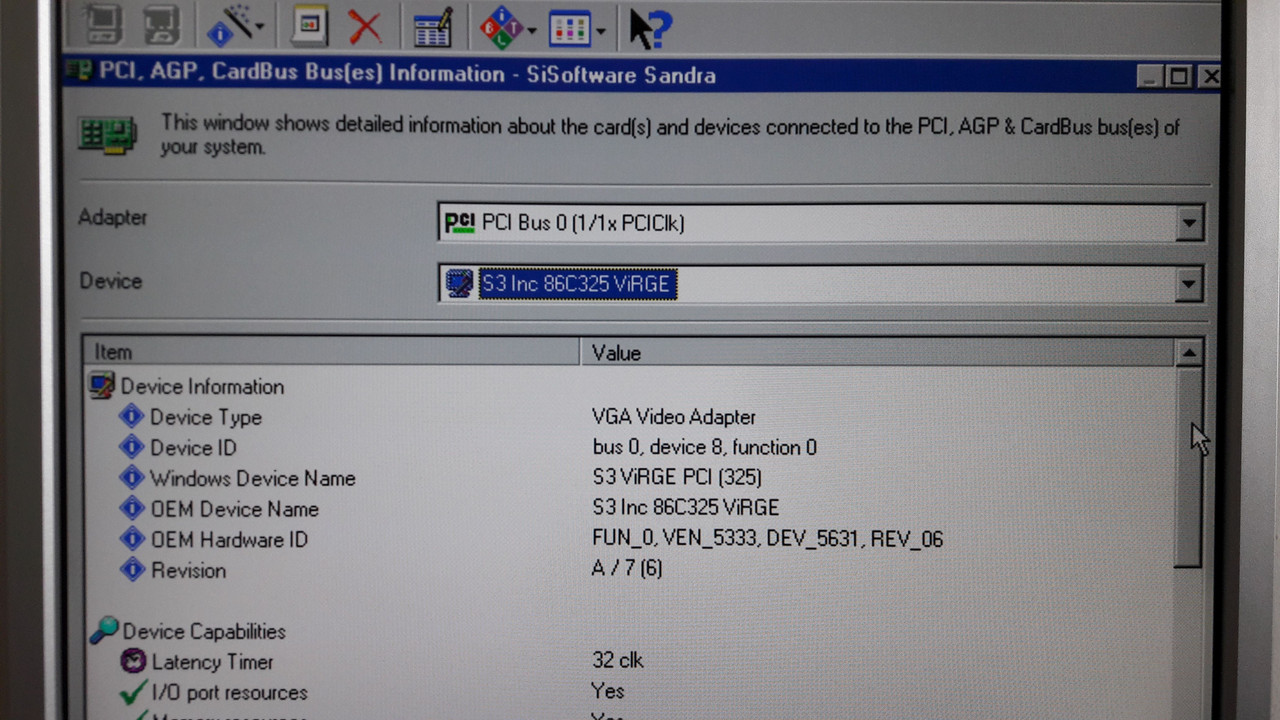Click the clock icon beside Latency Timer

tap(132, 660)
